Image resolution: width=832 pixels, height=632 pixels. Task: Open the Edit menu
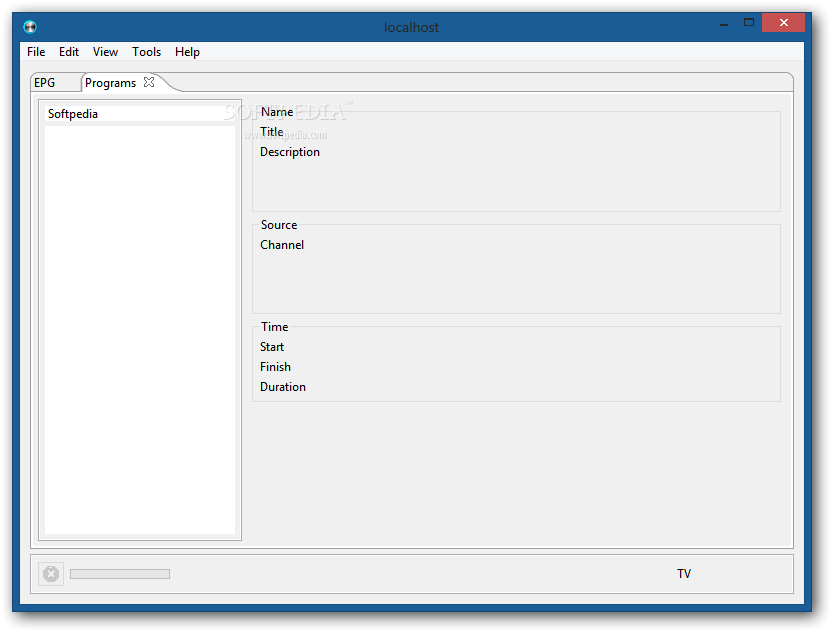click(68, 52)
